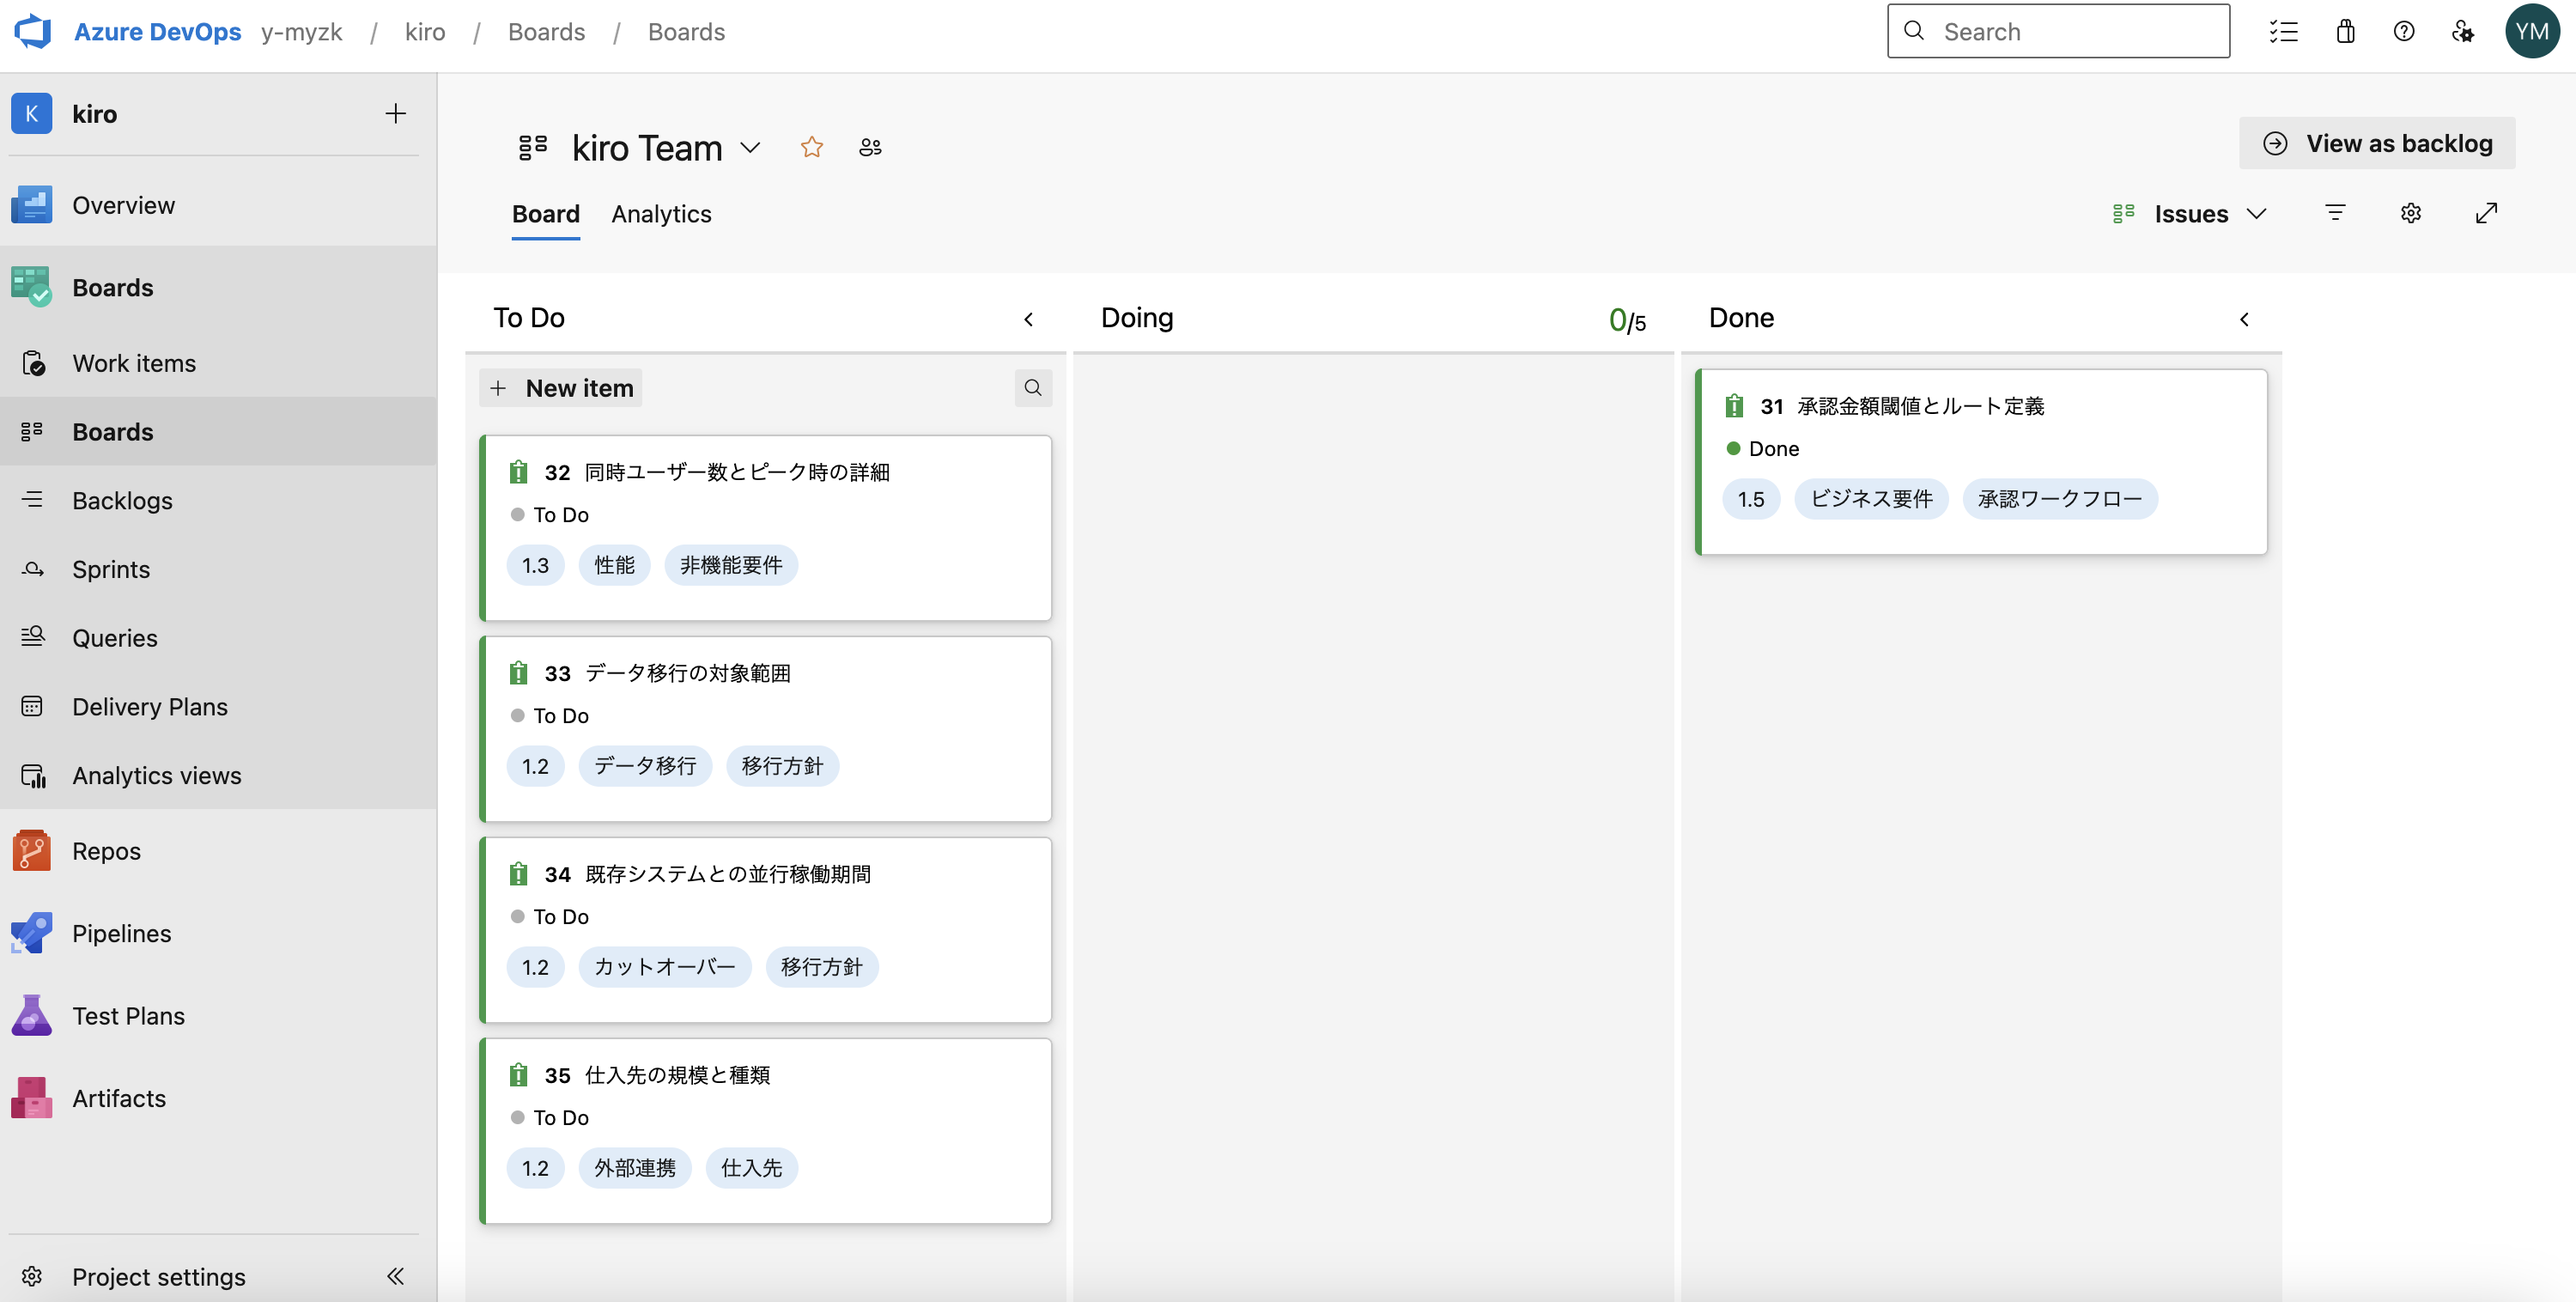Star kiro Team as favorite
2576x1302 pixels.
[x=811, y=148]
